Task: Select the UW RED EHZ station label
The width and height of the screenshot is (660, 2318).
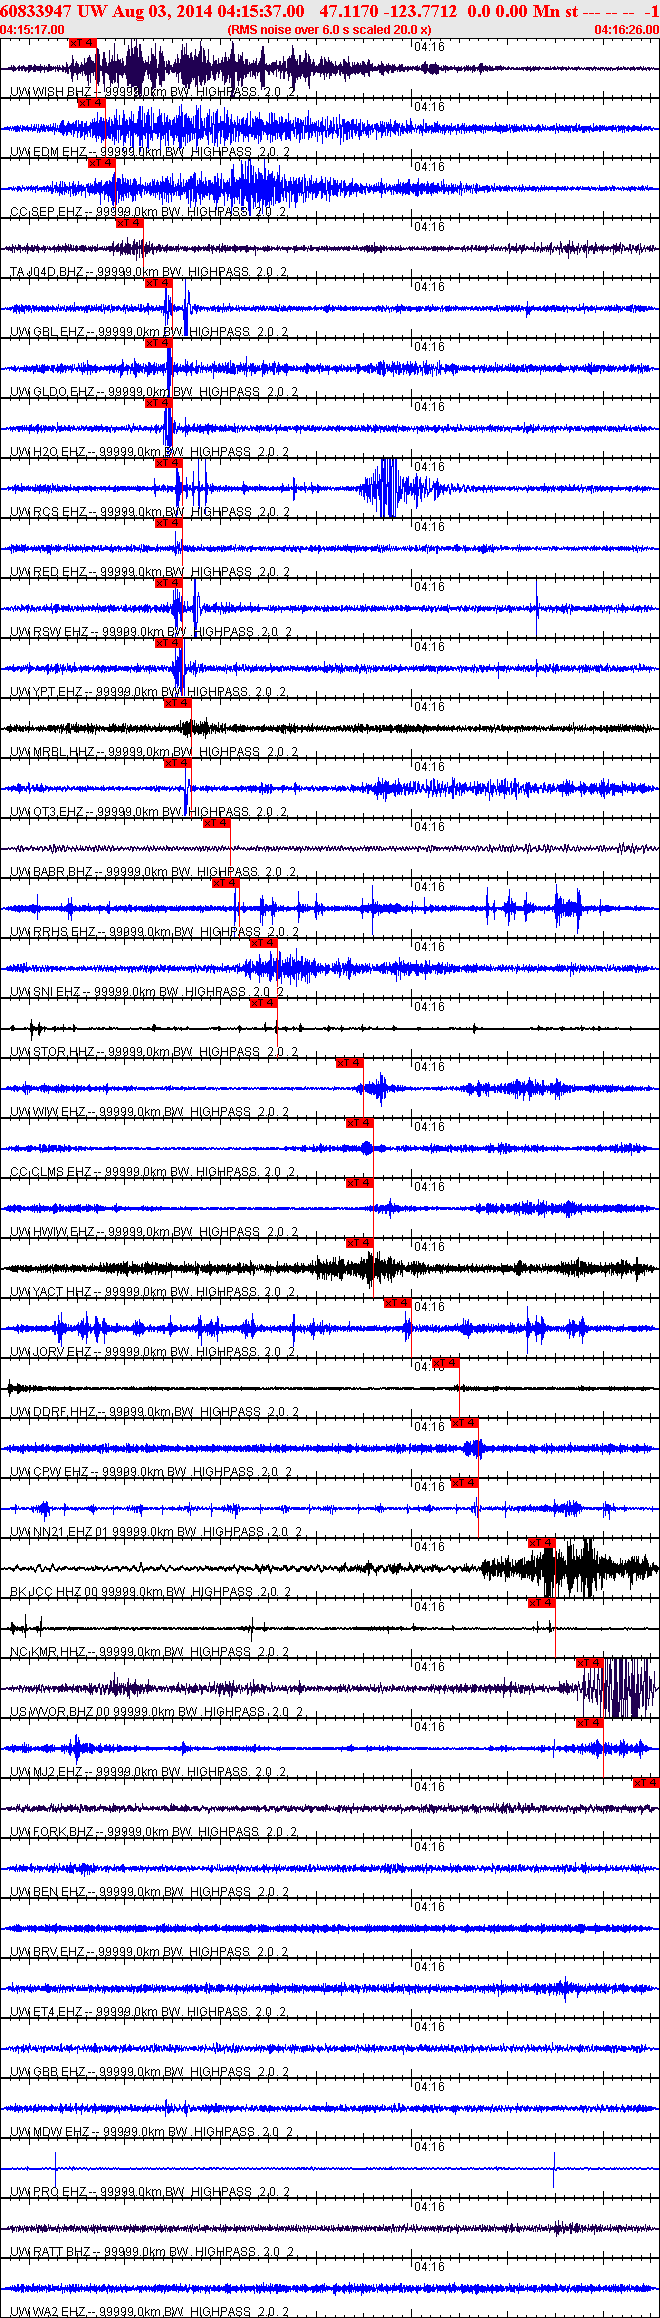Action: [x=150, y=572]
